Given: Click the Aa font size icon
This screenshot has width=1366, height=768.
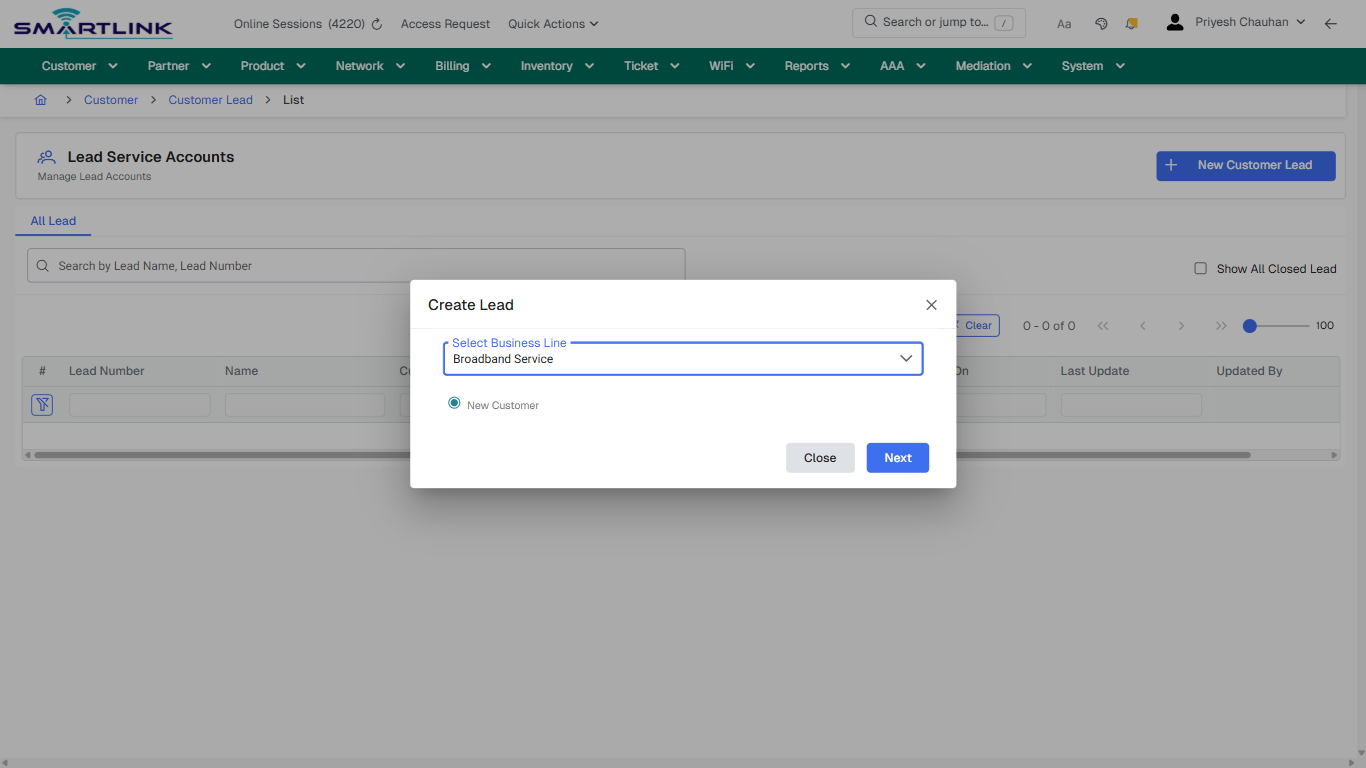Looking at the screenshot, I should pos(1064,23).
